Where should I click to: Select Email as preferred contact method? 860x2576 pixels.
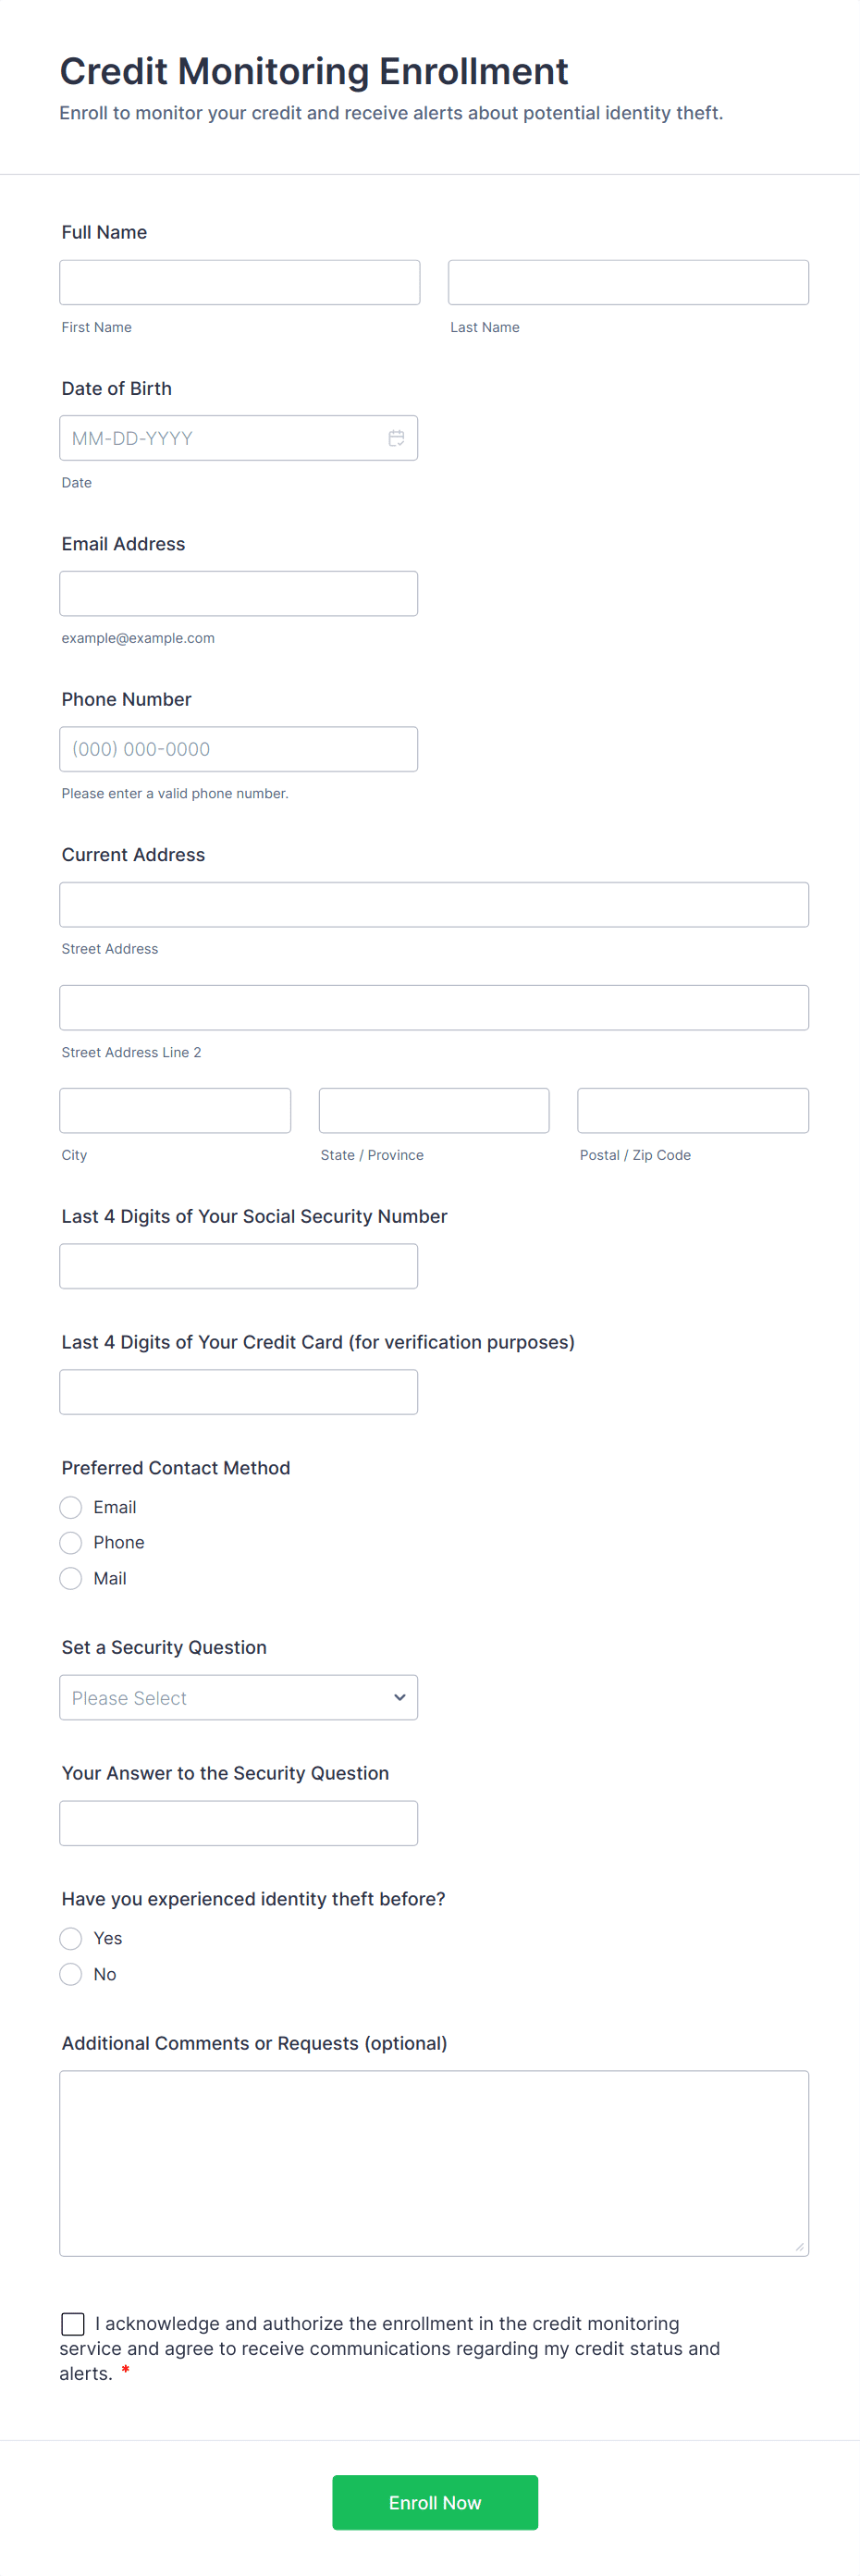[x=71, y=1507]
